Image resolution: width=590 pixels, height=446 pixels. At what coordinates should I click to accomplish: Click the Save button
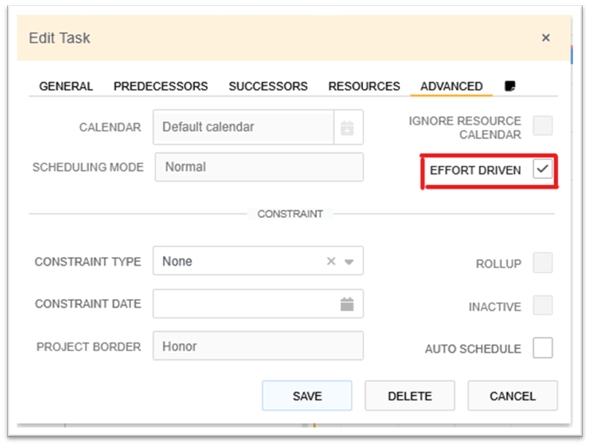tap(307, 396)
